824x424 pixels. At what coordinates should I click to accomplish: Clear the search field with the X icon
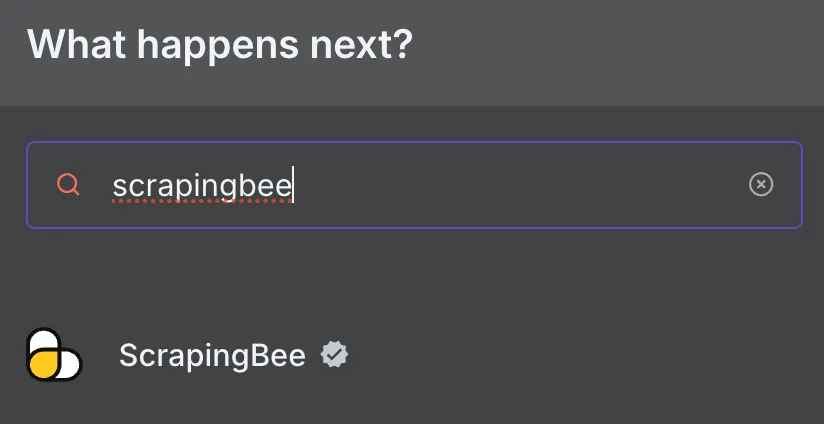761,185
